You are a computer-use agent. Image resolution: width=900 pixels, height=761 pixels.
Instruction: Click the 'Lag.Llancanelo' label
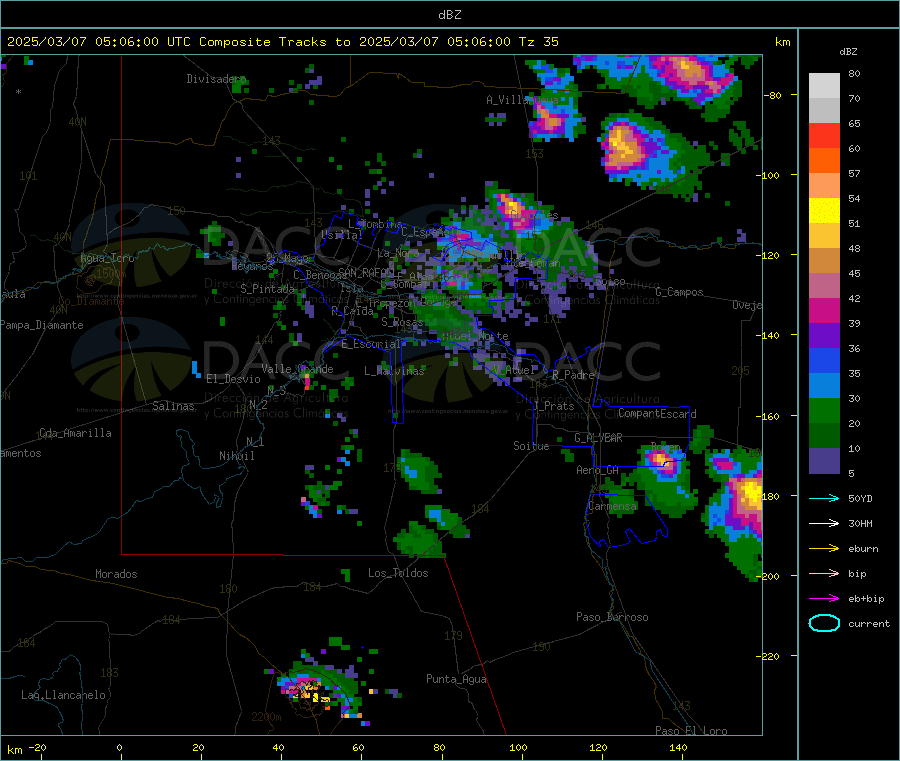tap(63, 695)
